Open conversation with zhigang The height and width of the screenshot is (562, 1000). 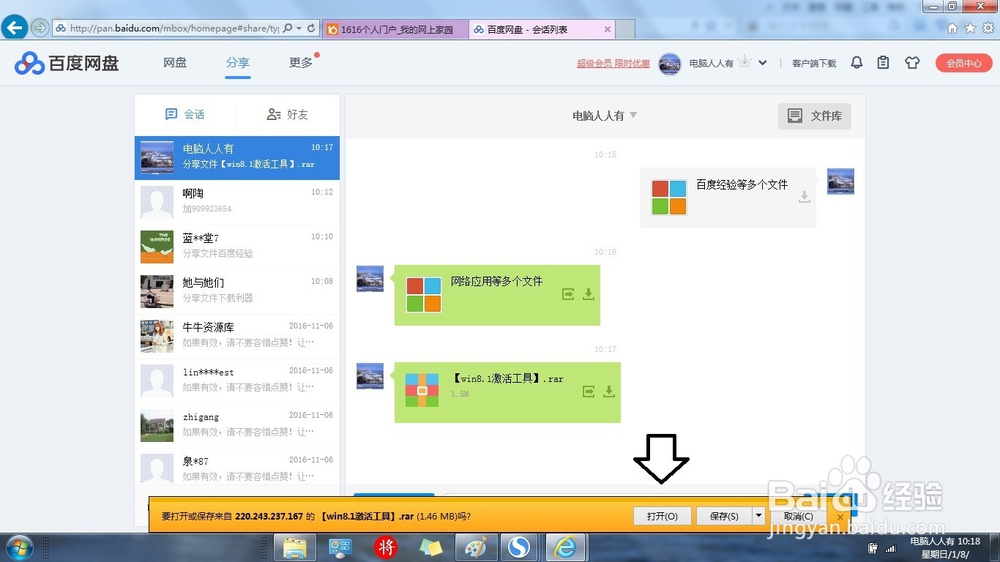[237, 425]
